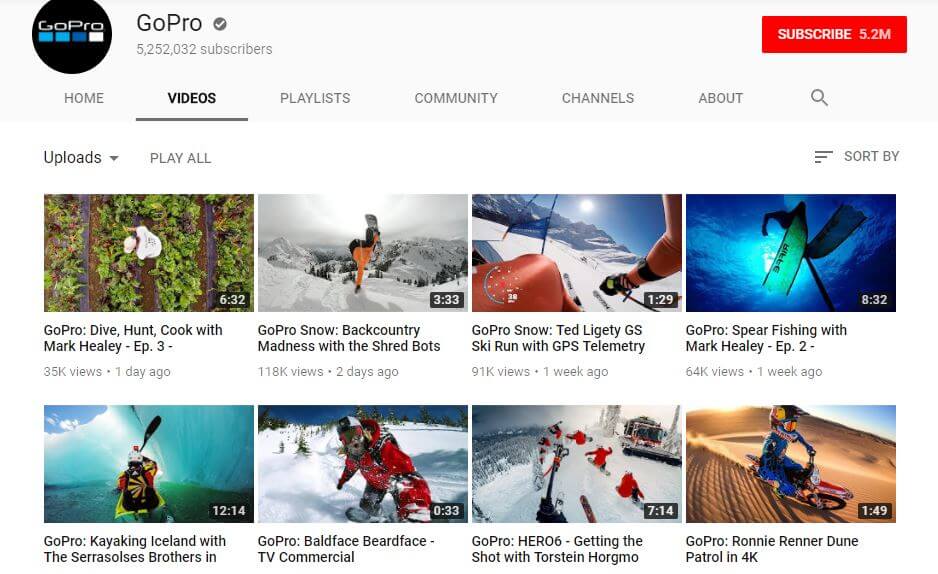This screenshot has height=574, width=938.
Task: Select the Videos tab
Action: point(191,98)
